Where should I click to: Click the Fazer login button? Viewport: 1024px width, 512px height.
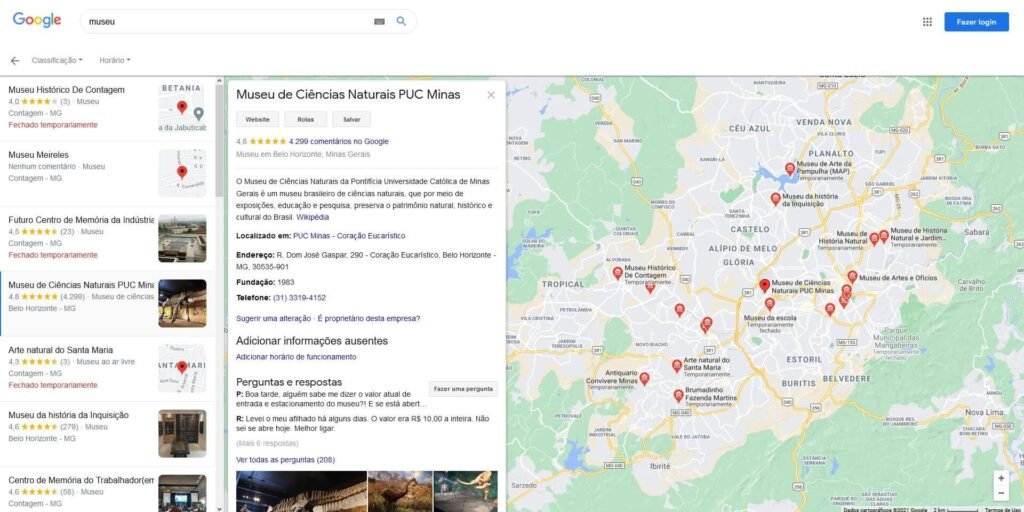click(976, 22)
